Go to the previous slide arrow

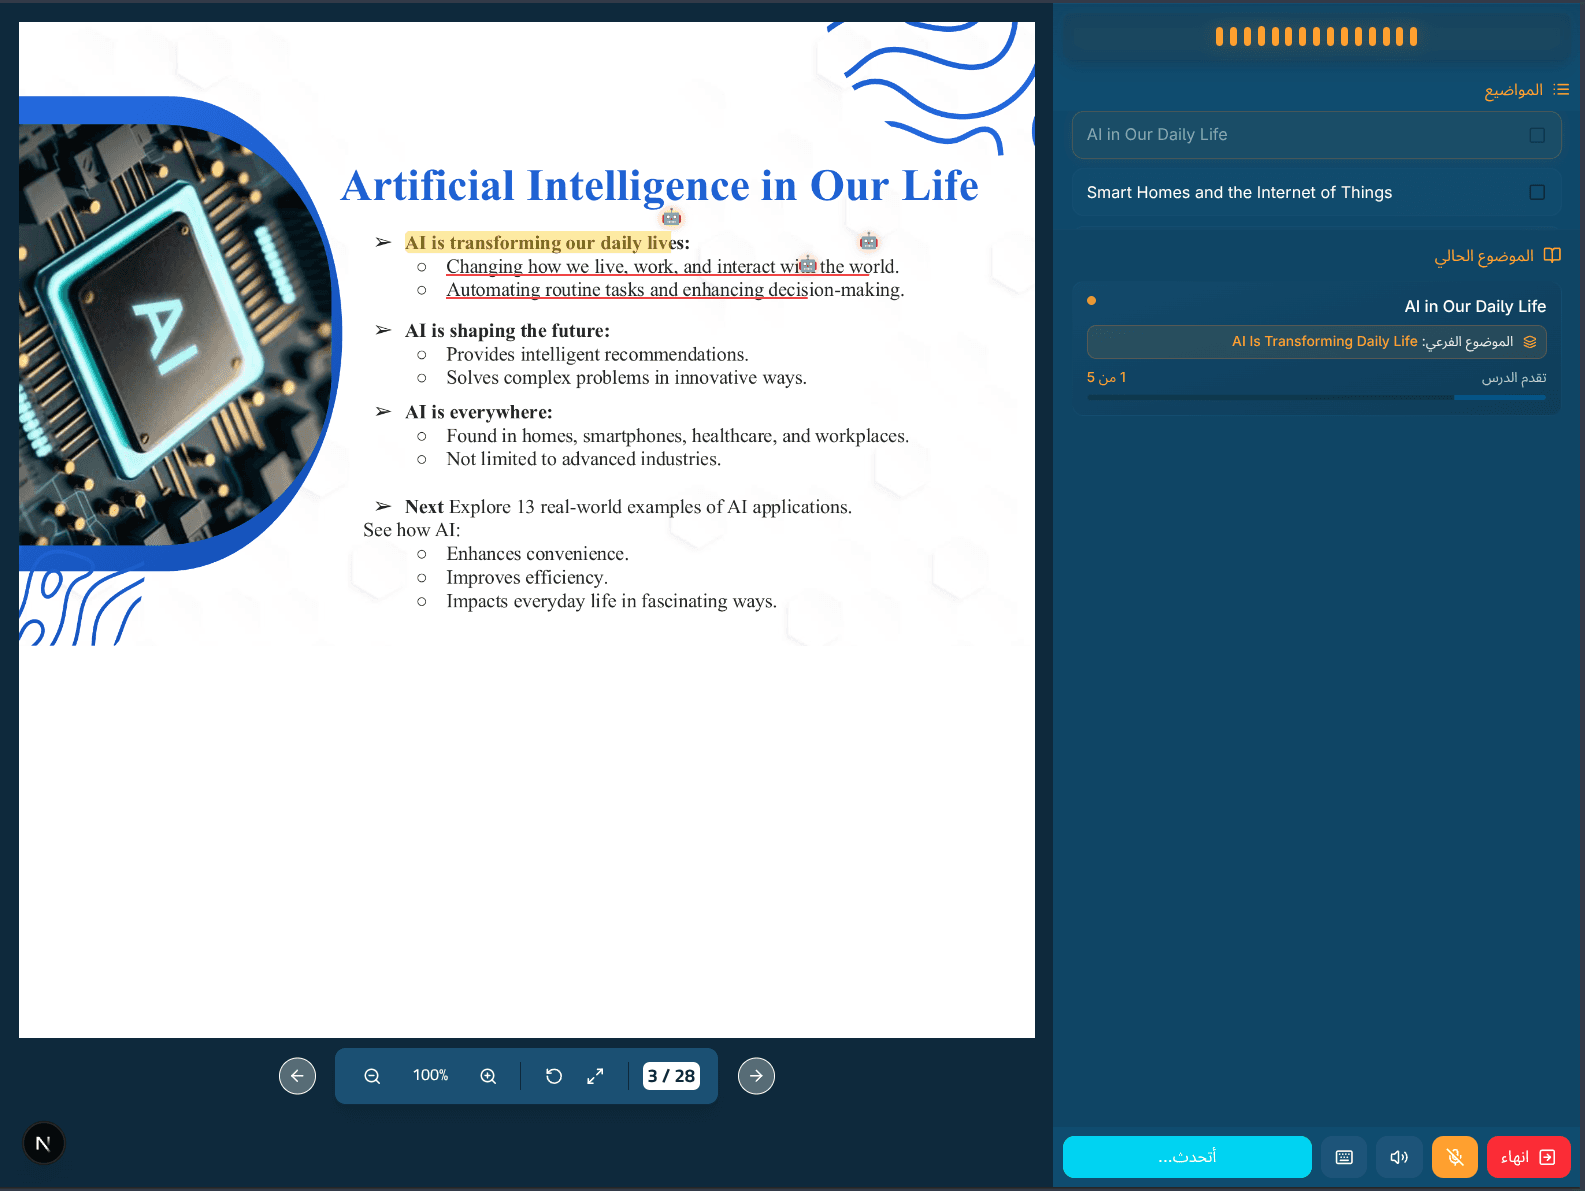pos(297,1076)
